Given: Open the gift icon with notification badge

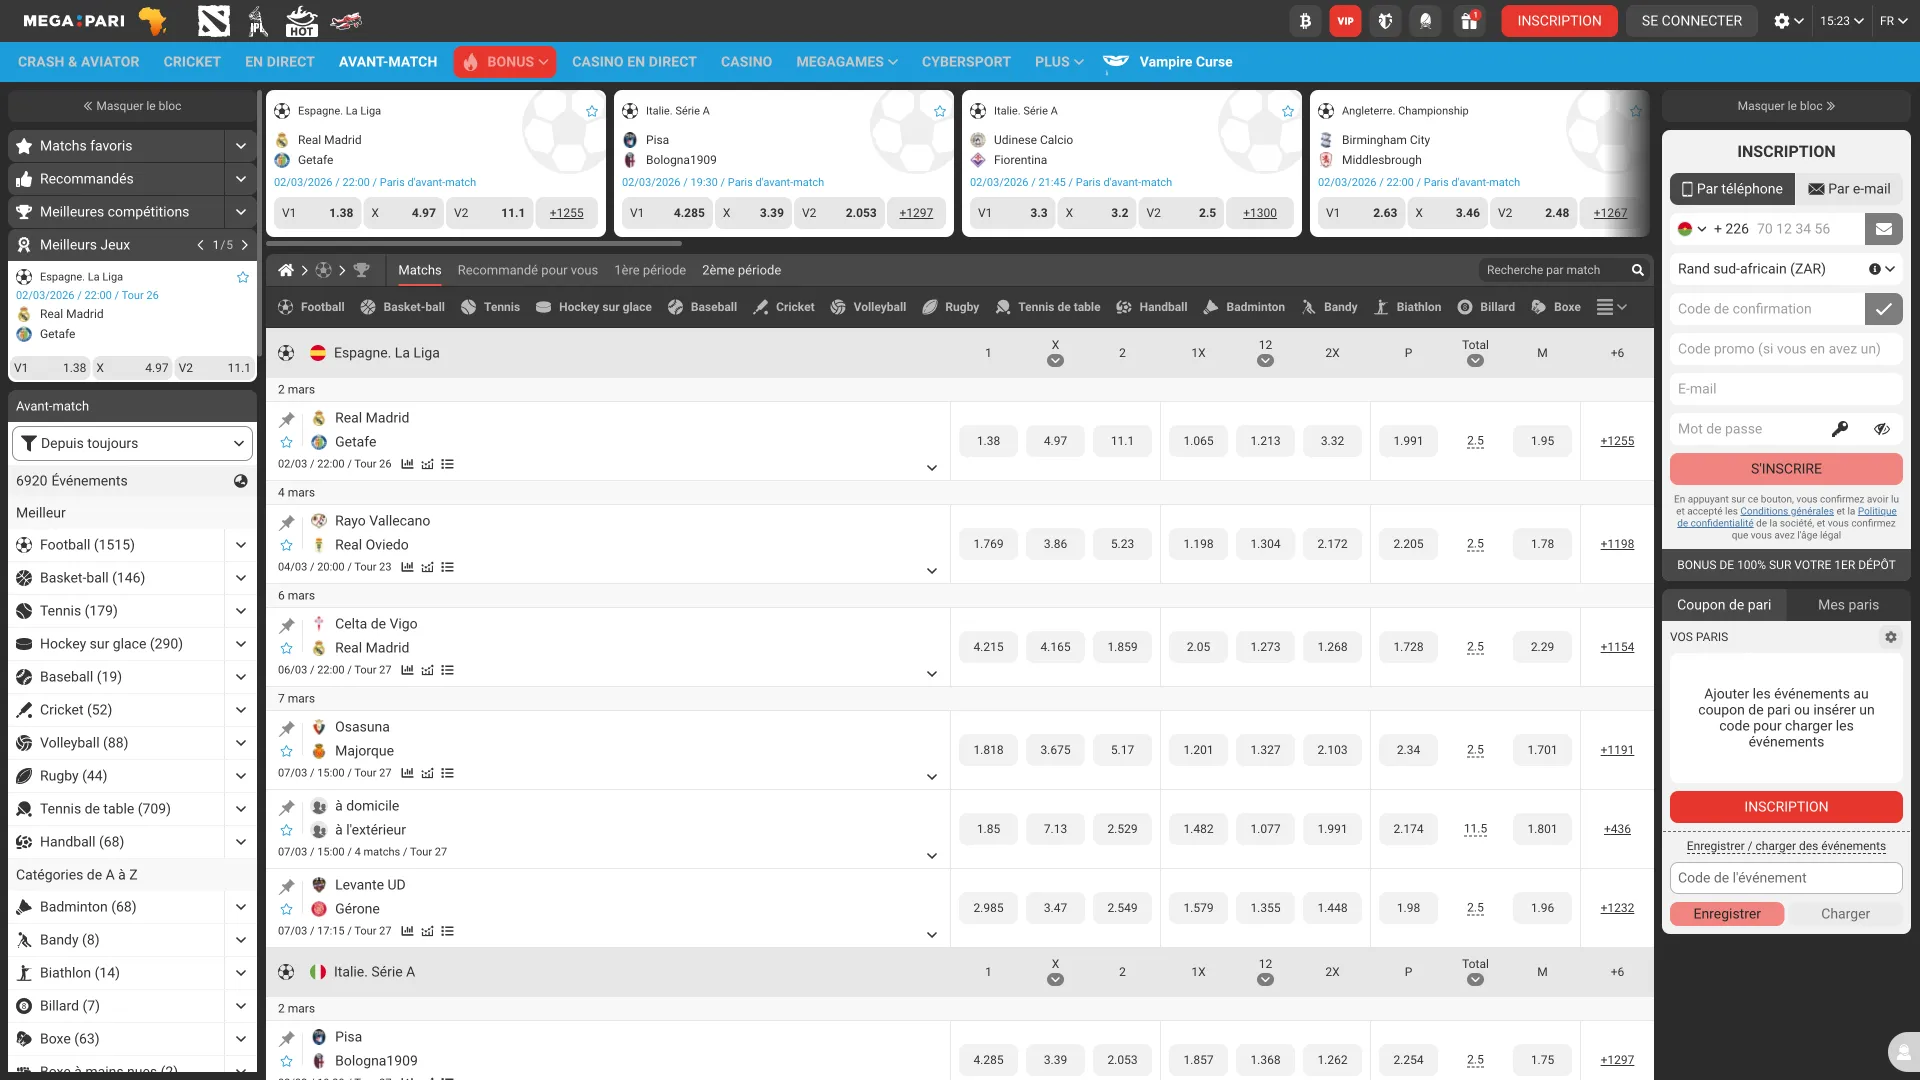Looking at the screenshot, I should [1470, 21].
